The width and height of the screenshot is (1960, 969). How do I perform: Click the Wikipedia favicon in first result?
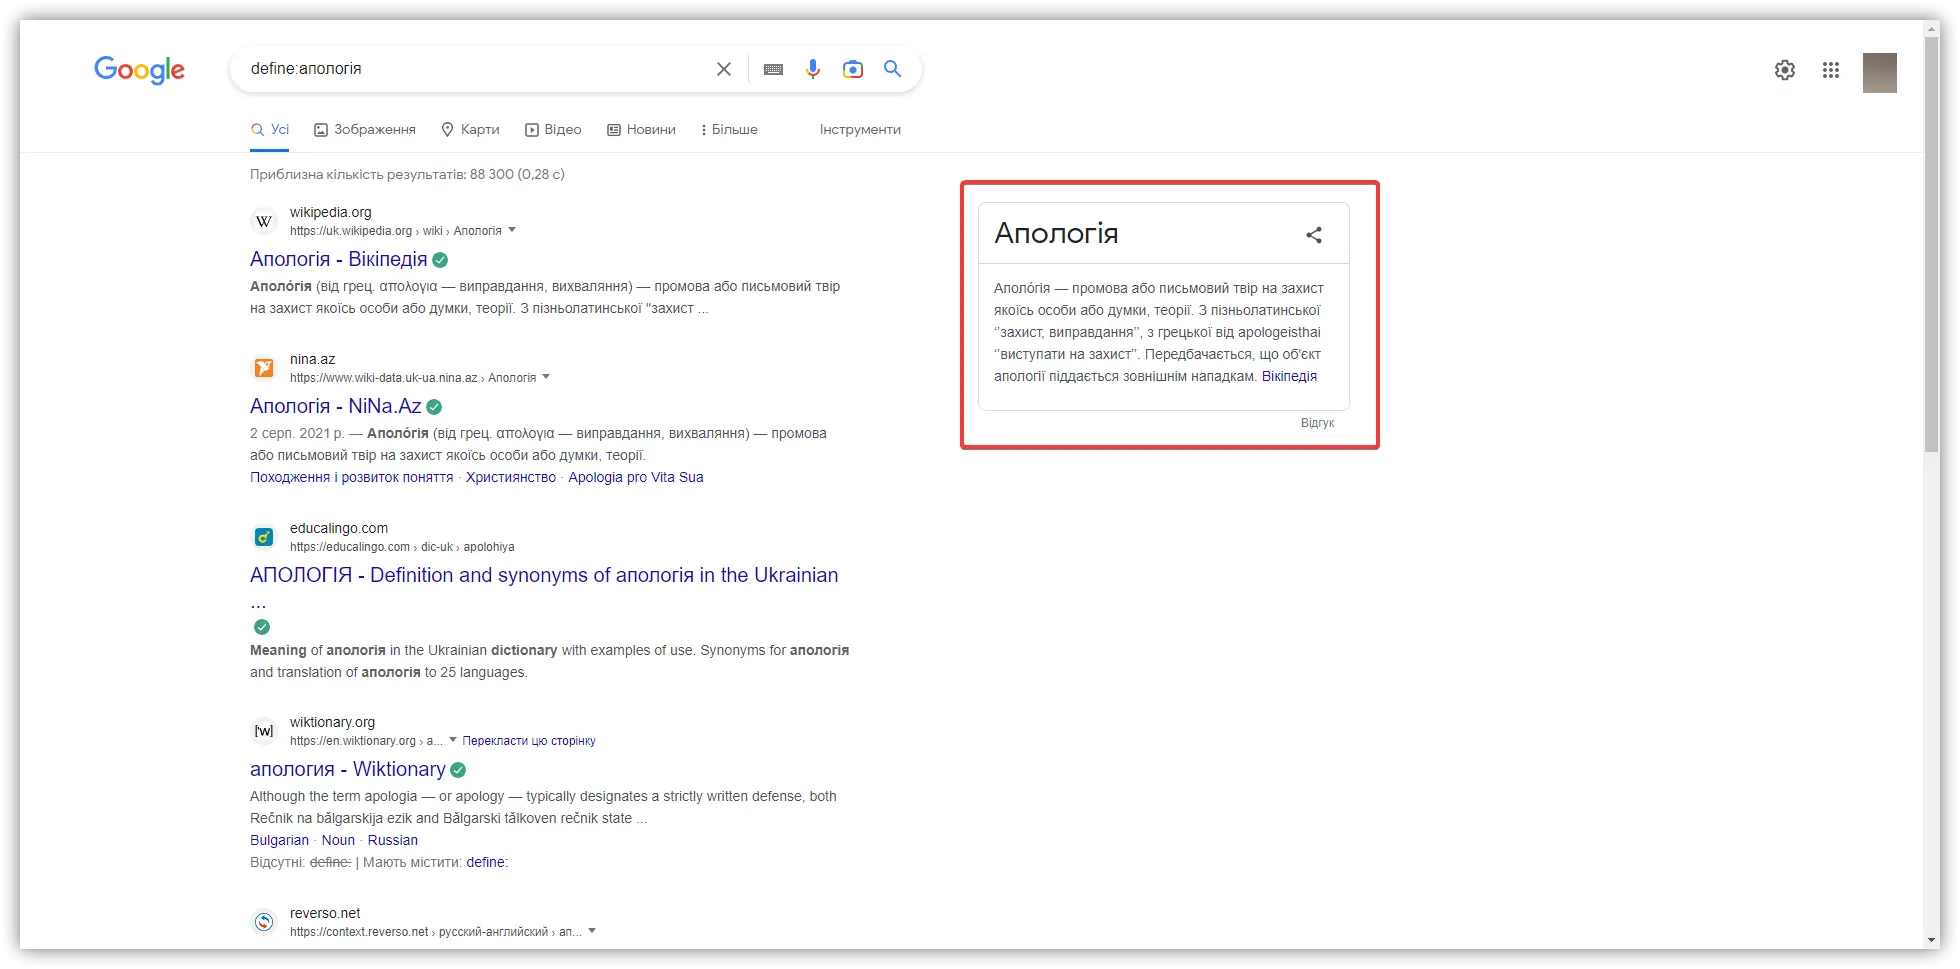click(264, 221)
